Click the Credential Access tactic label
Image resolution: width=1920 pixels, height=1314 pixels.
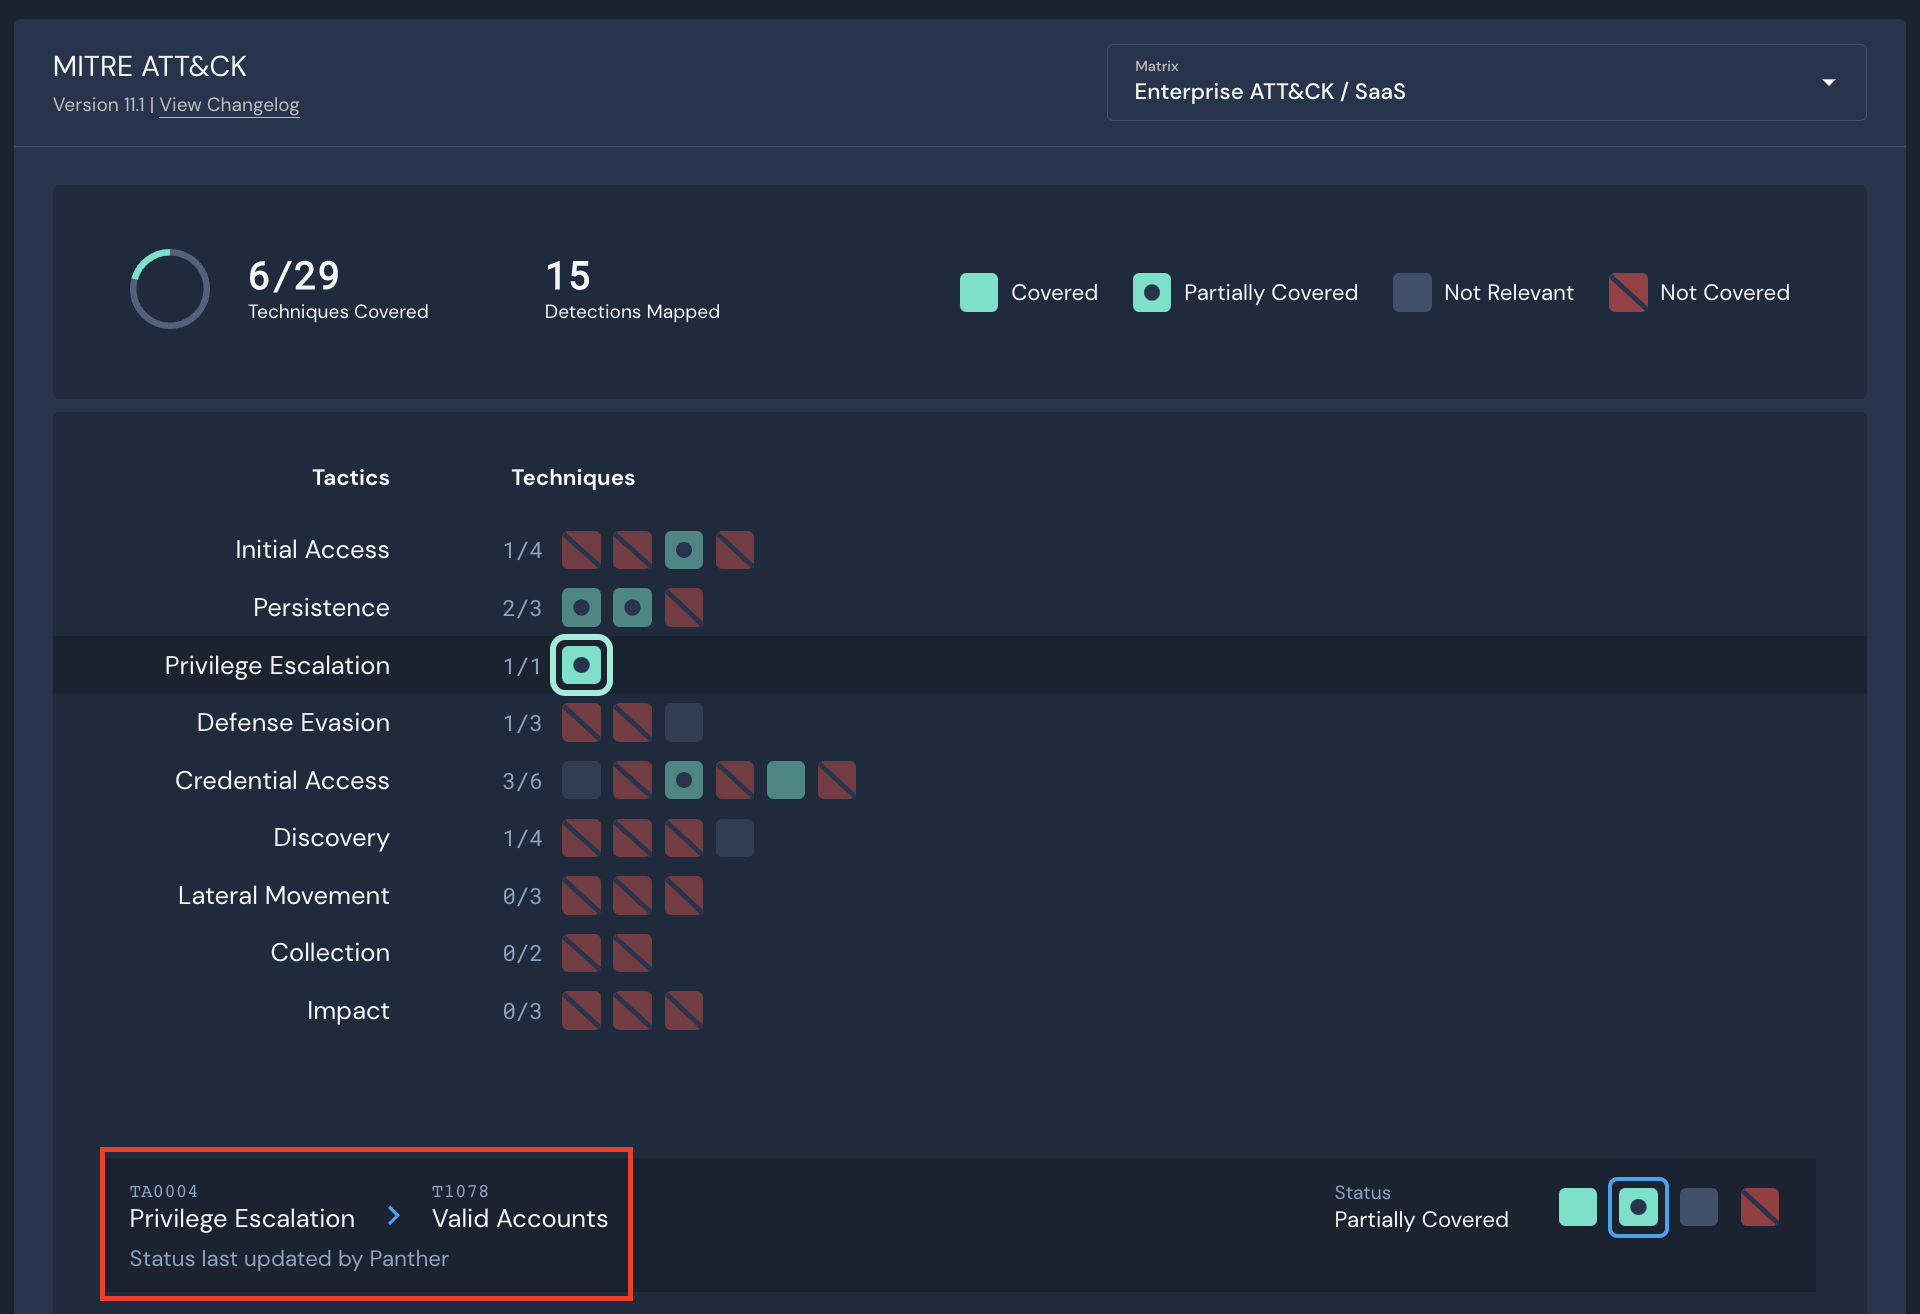point(282,780)
